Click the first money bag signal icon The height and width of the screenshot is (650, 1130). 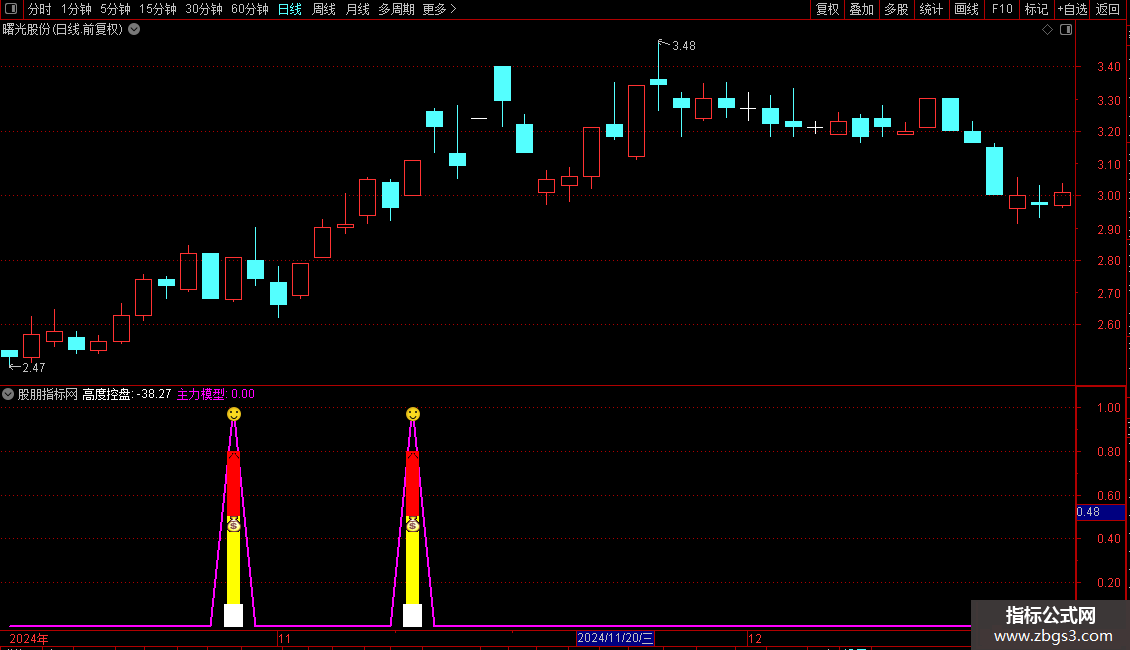[233, 525]
